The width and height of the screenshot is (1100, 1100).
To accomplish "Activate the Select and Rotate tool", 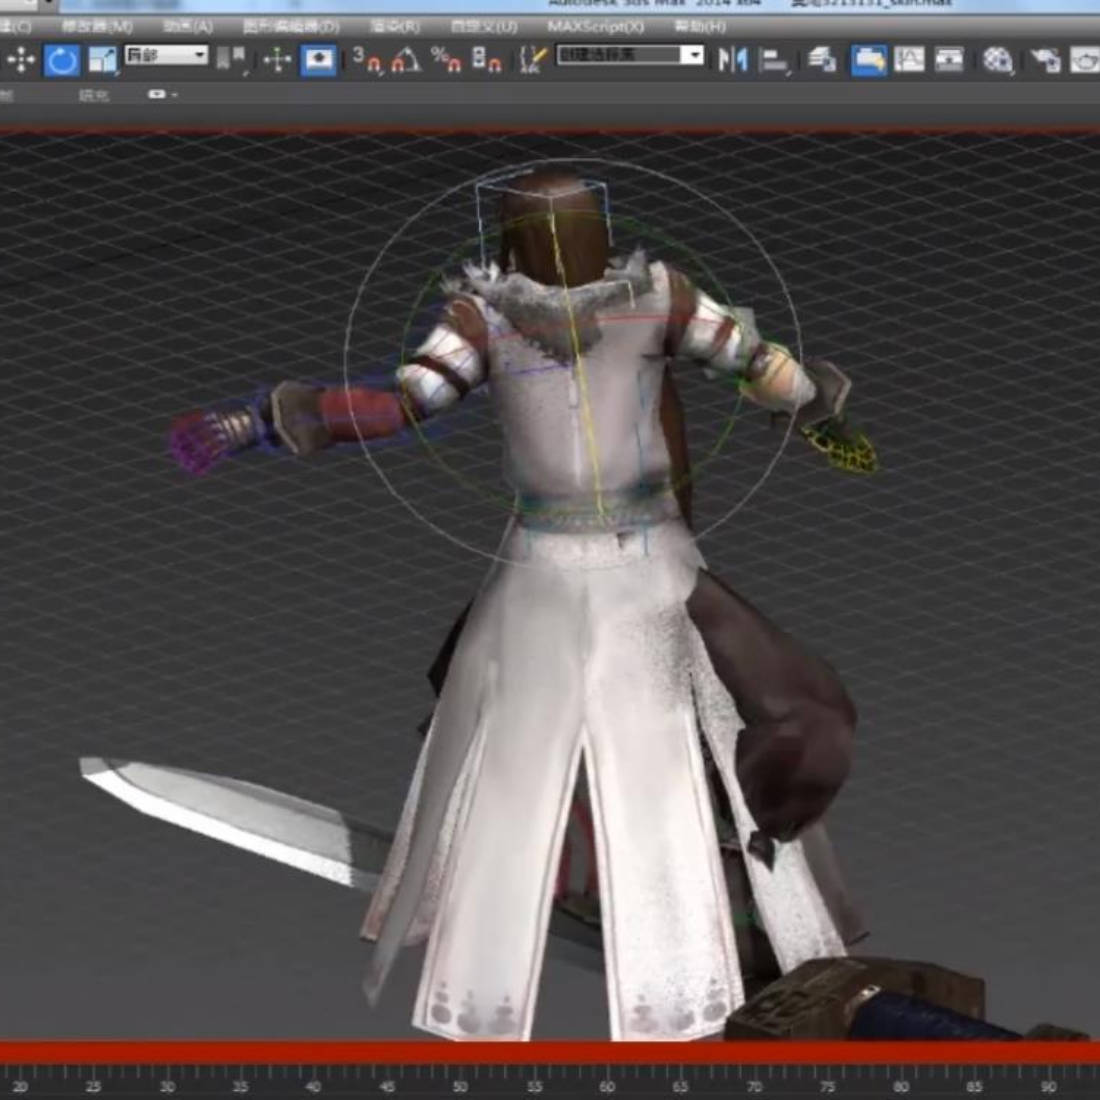I will (62, 60).
